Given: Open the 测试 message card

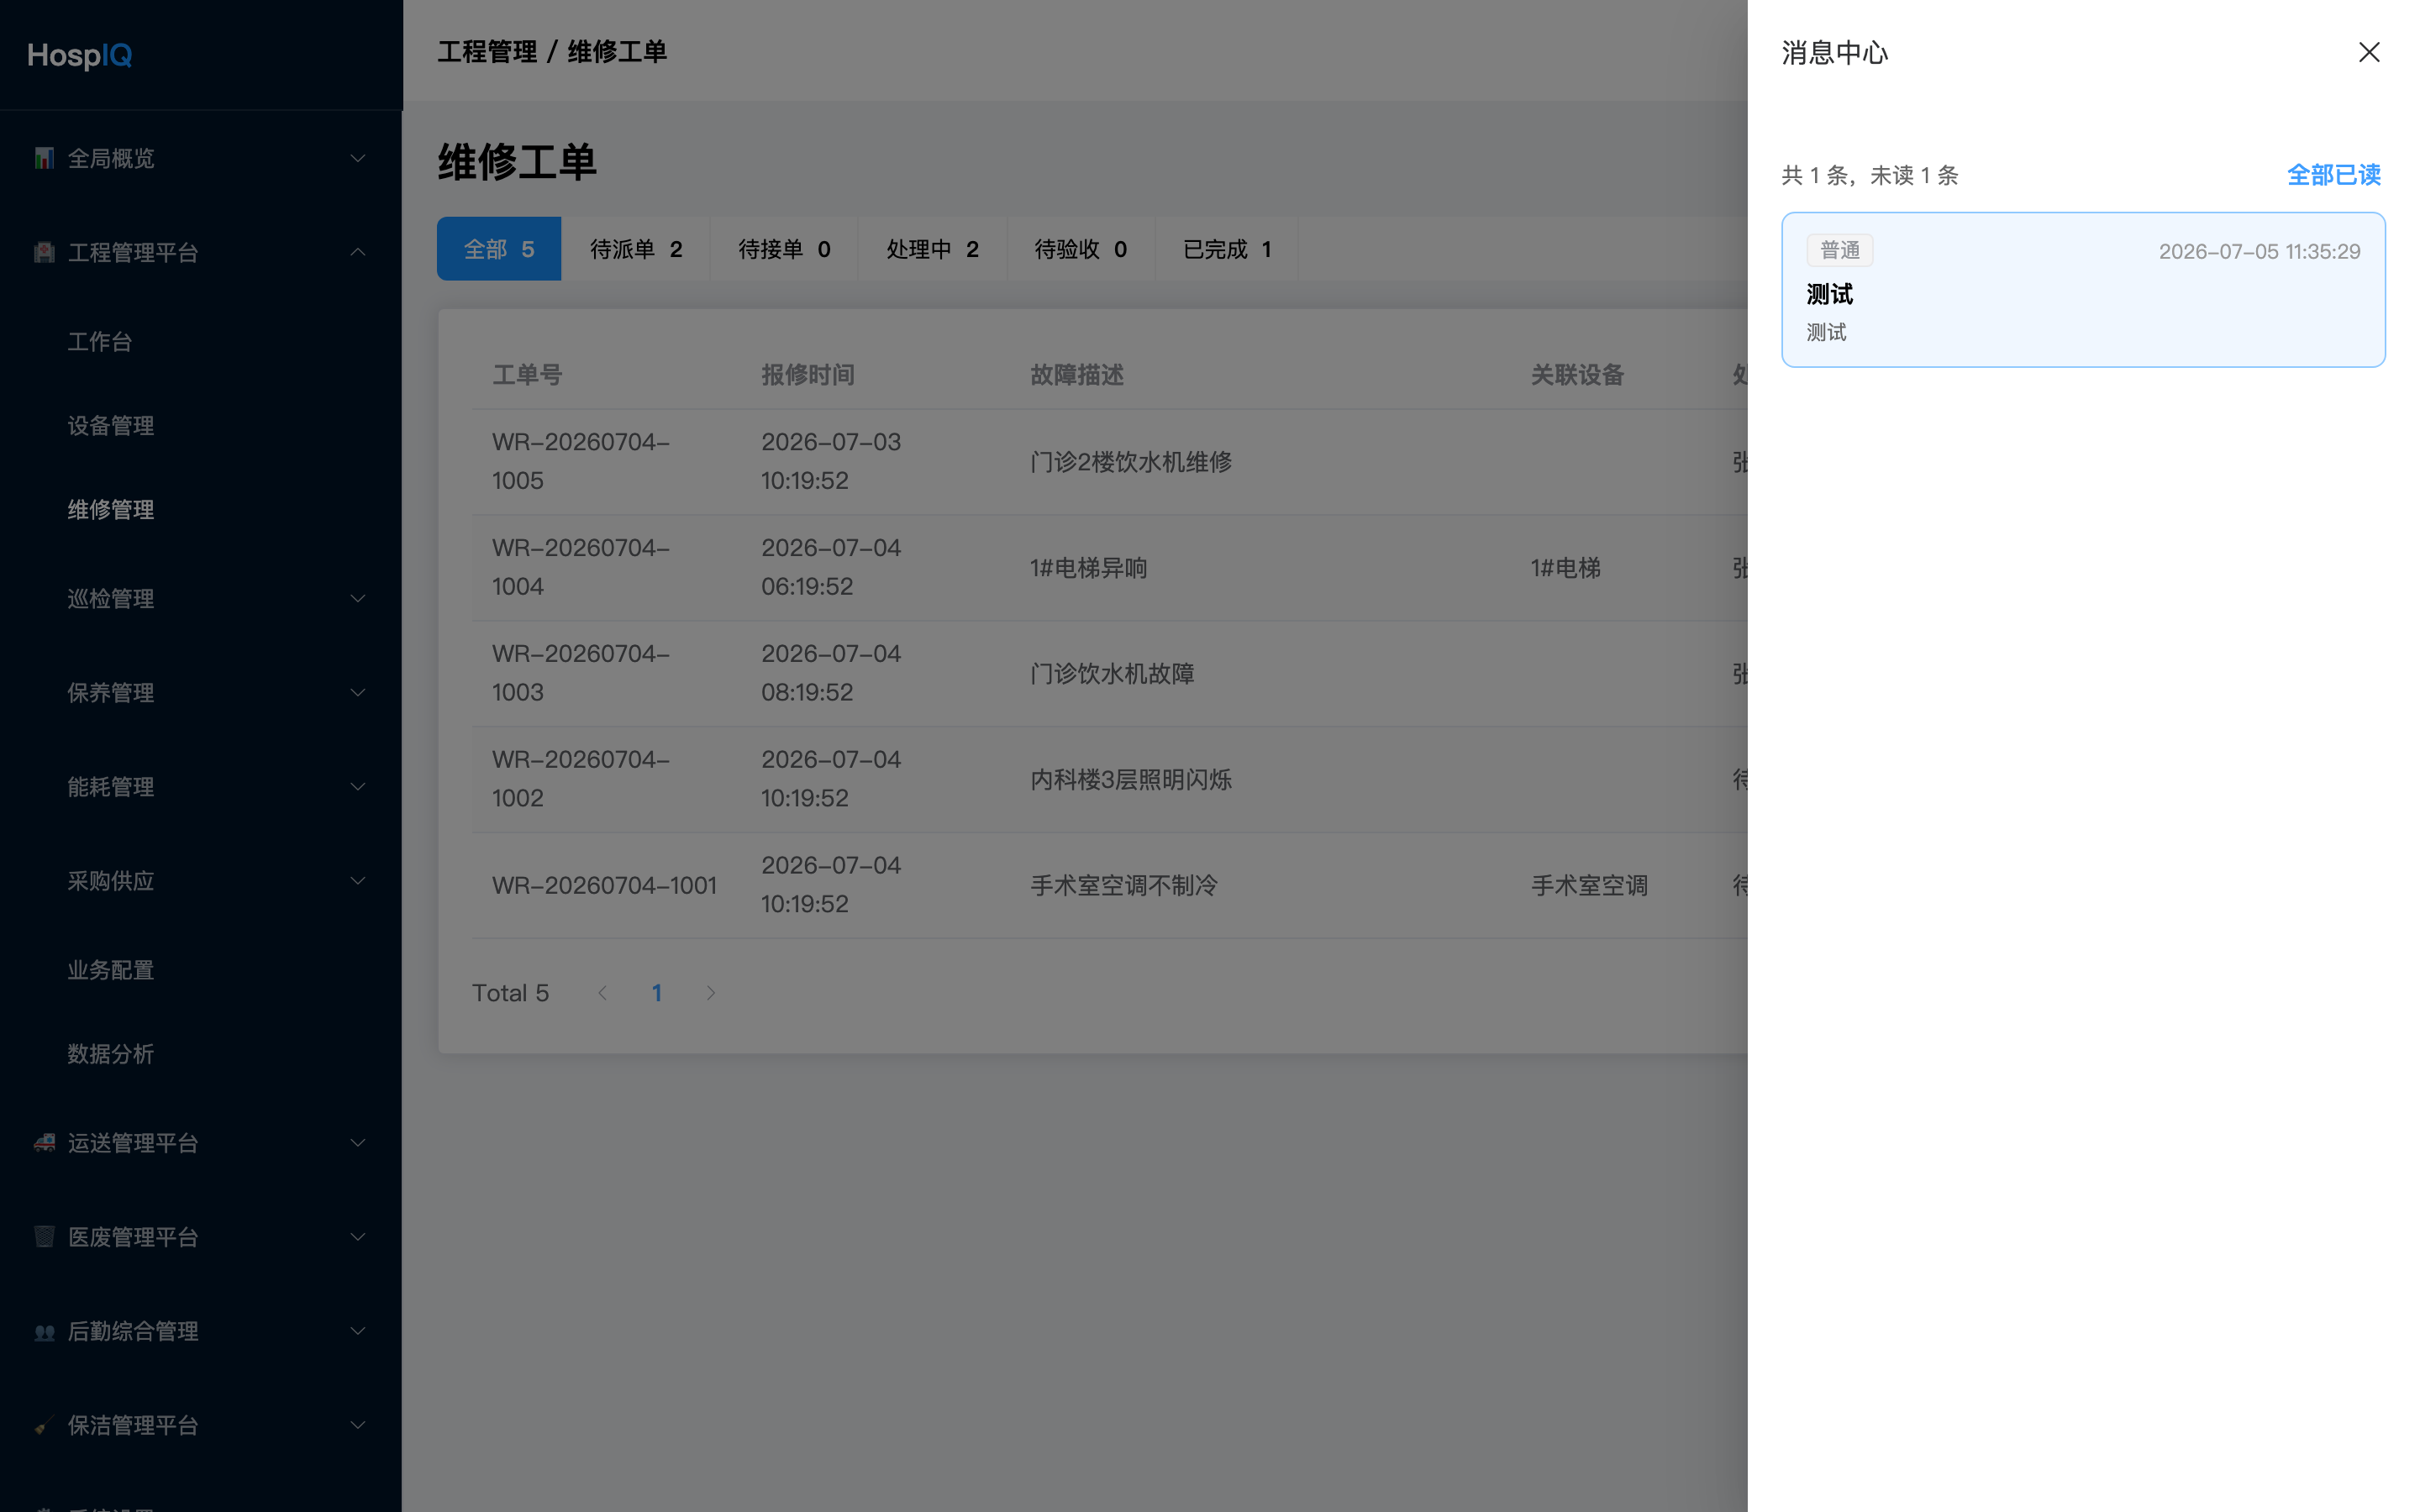Looking at the screenshot, I should pos(2083,290).
